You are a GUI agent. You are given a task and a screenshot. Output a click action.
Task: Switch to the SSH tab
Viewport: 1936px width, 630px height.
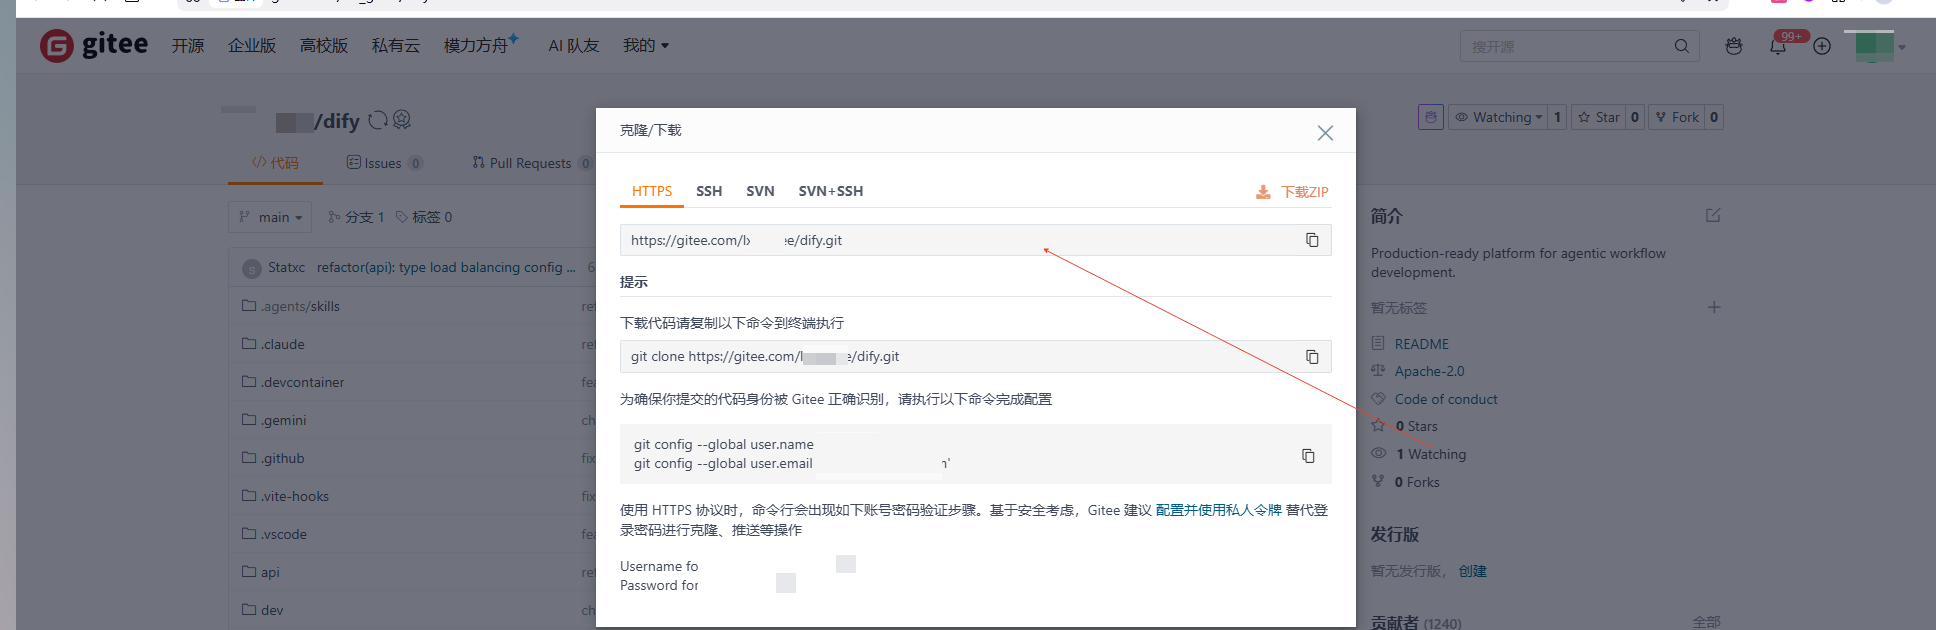[x=709, y=191]
